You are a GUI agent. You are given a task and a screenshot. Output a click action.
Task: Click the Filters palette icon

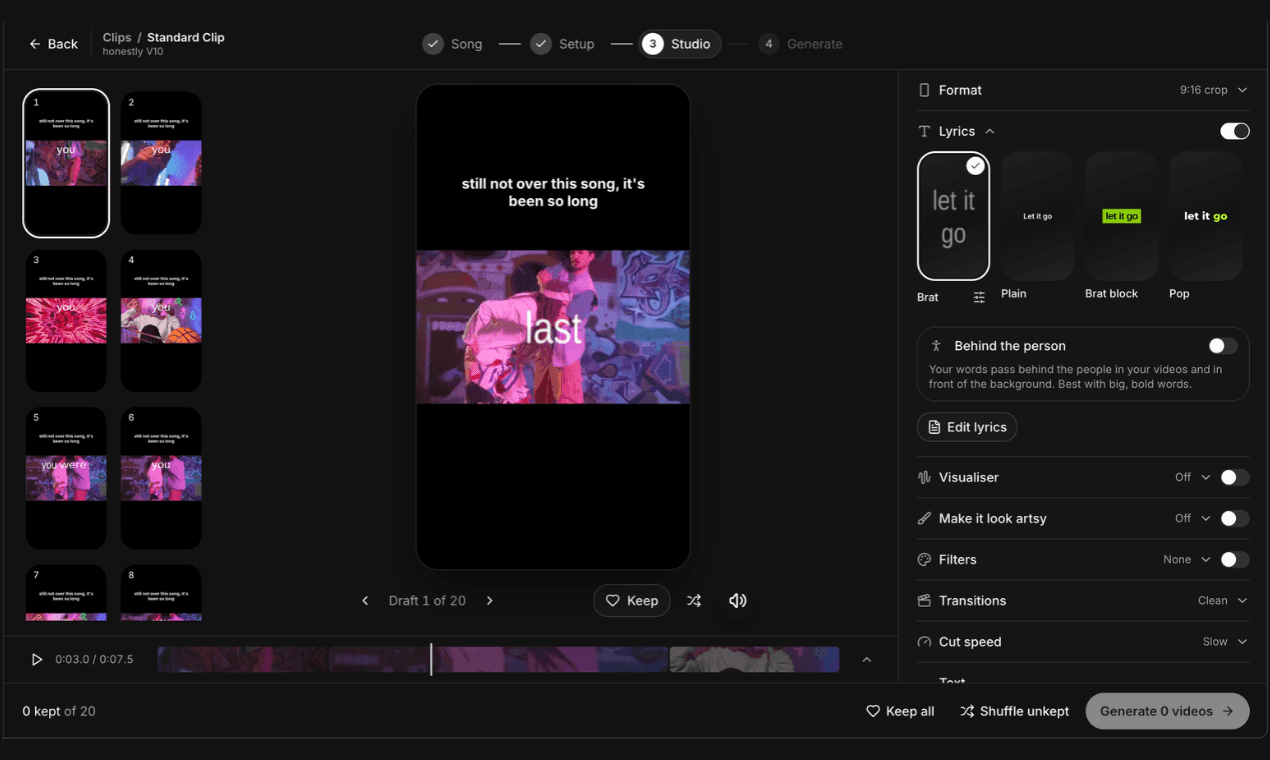[x=924, y=560]
